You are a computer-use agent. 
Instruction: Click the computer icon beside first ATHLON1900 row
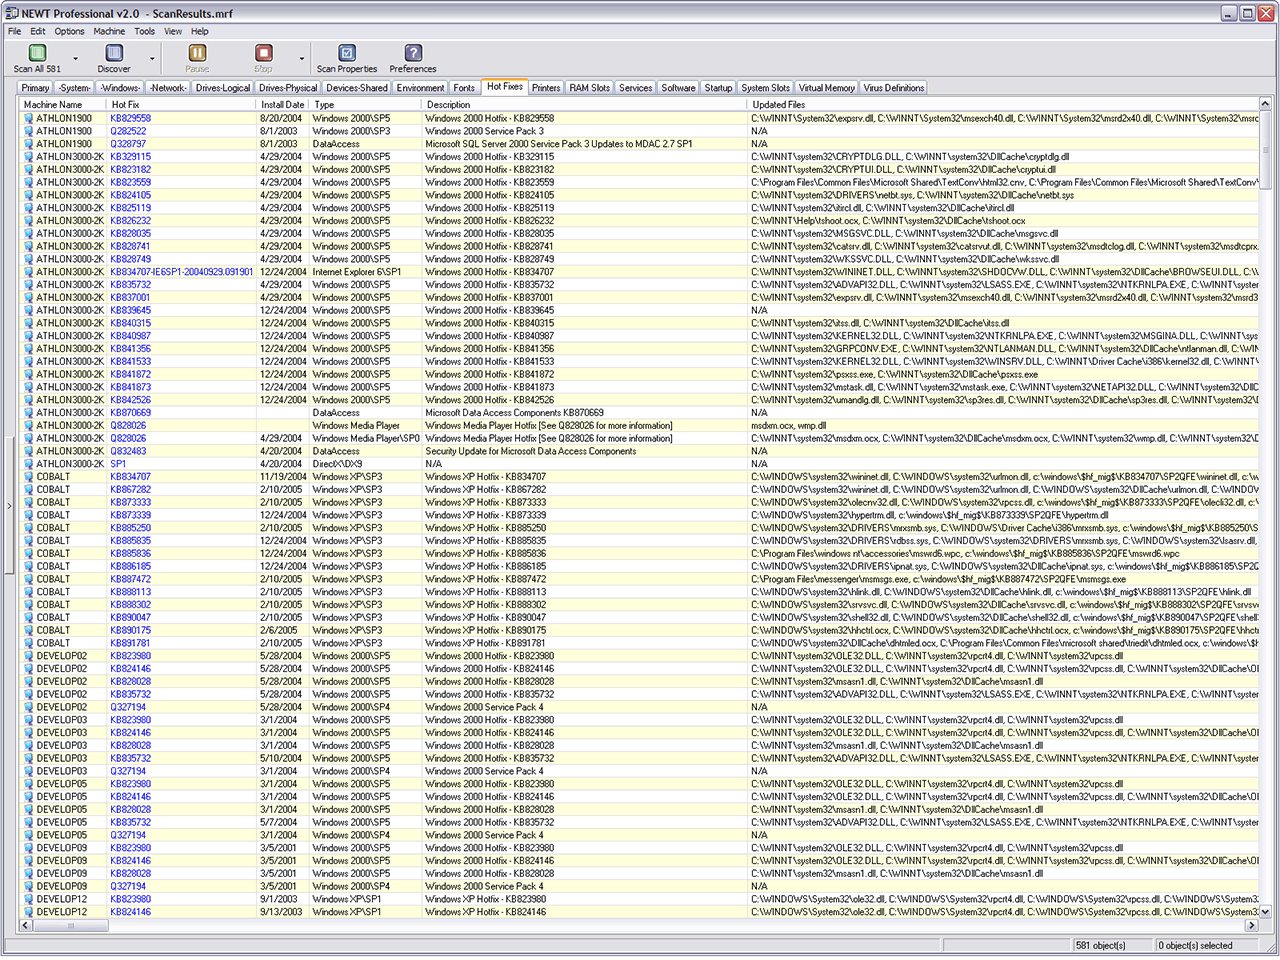coord(29,118)
